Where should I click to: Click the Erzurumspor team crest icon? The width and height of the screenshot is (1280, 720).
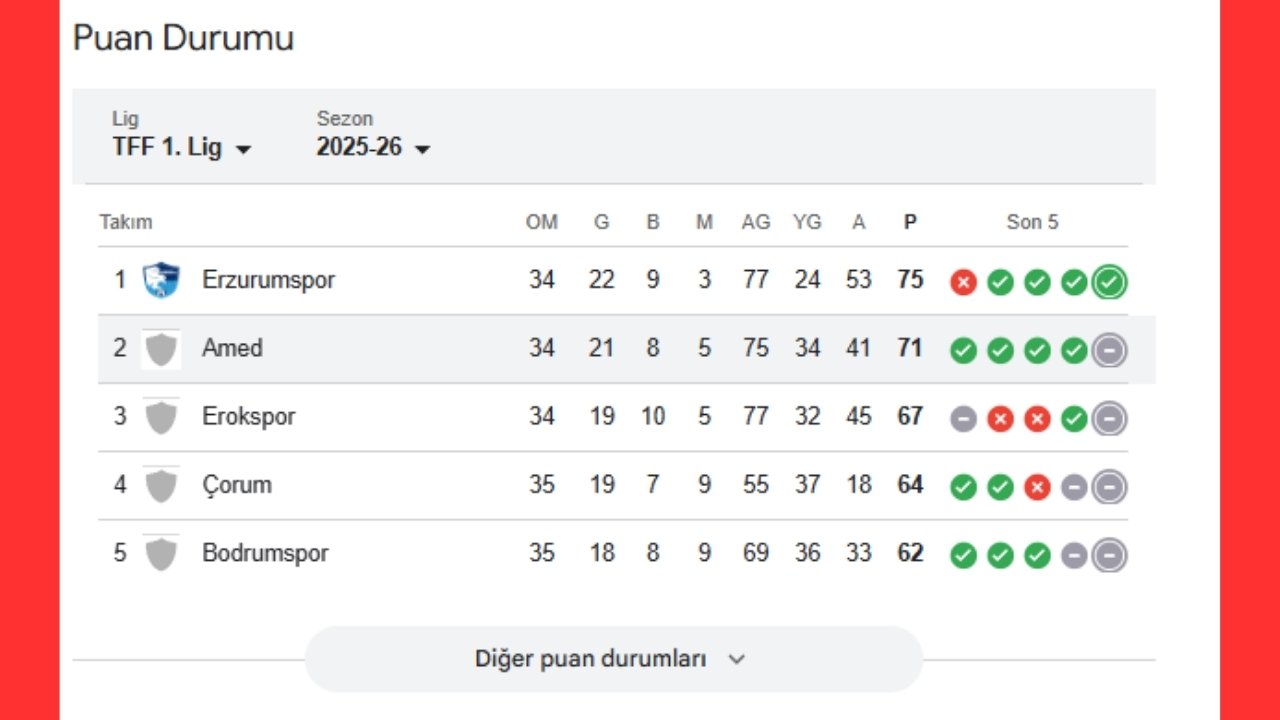pos(161,280)
